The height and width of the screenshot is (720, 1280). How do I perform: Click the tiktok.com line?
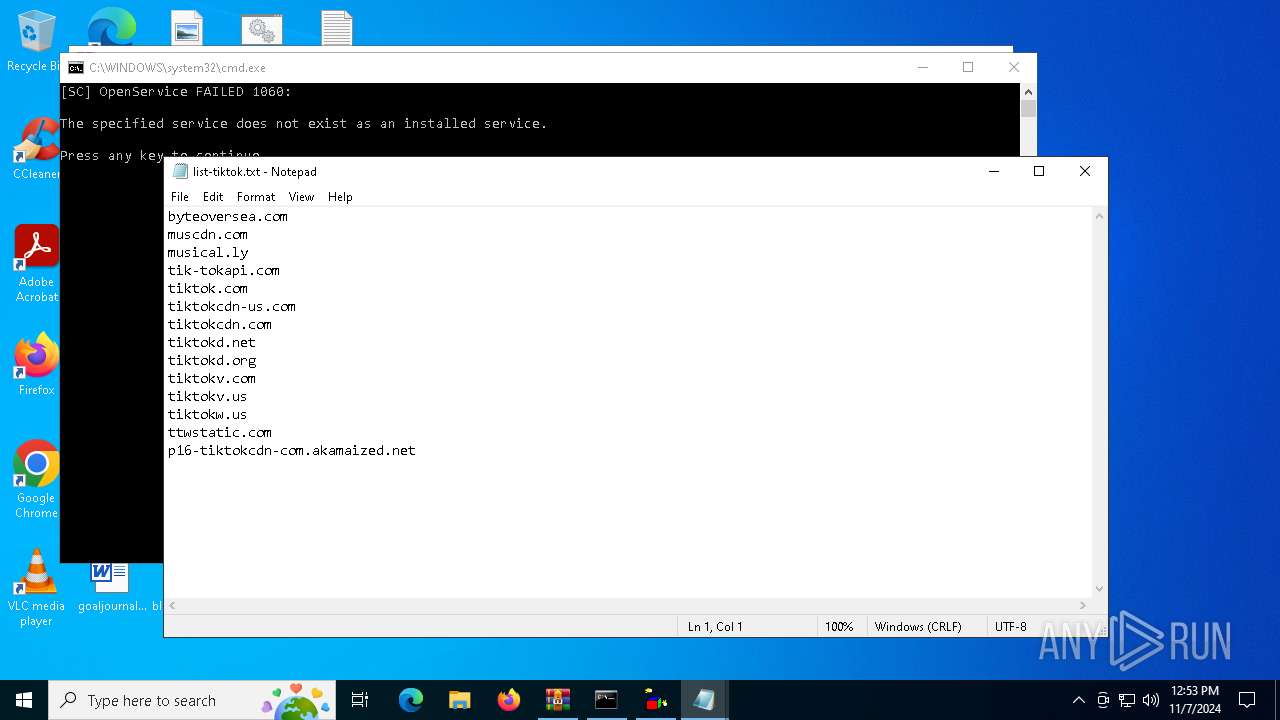208,288
